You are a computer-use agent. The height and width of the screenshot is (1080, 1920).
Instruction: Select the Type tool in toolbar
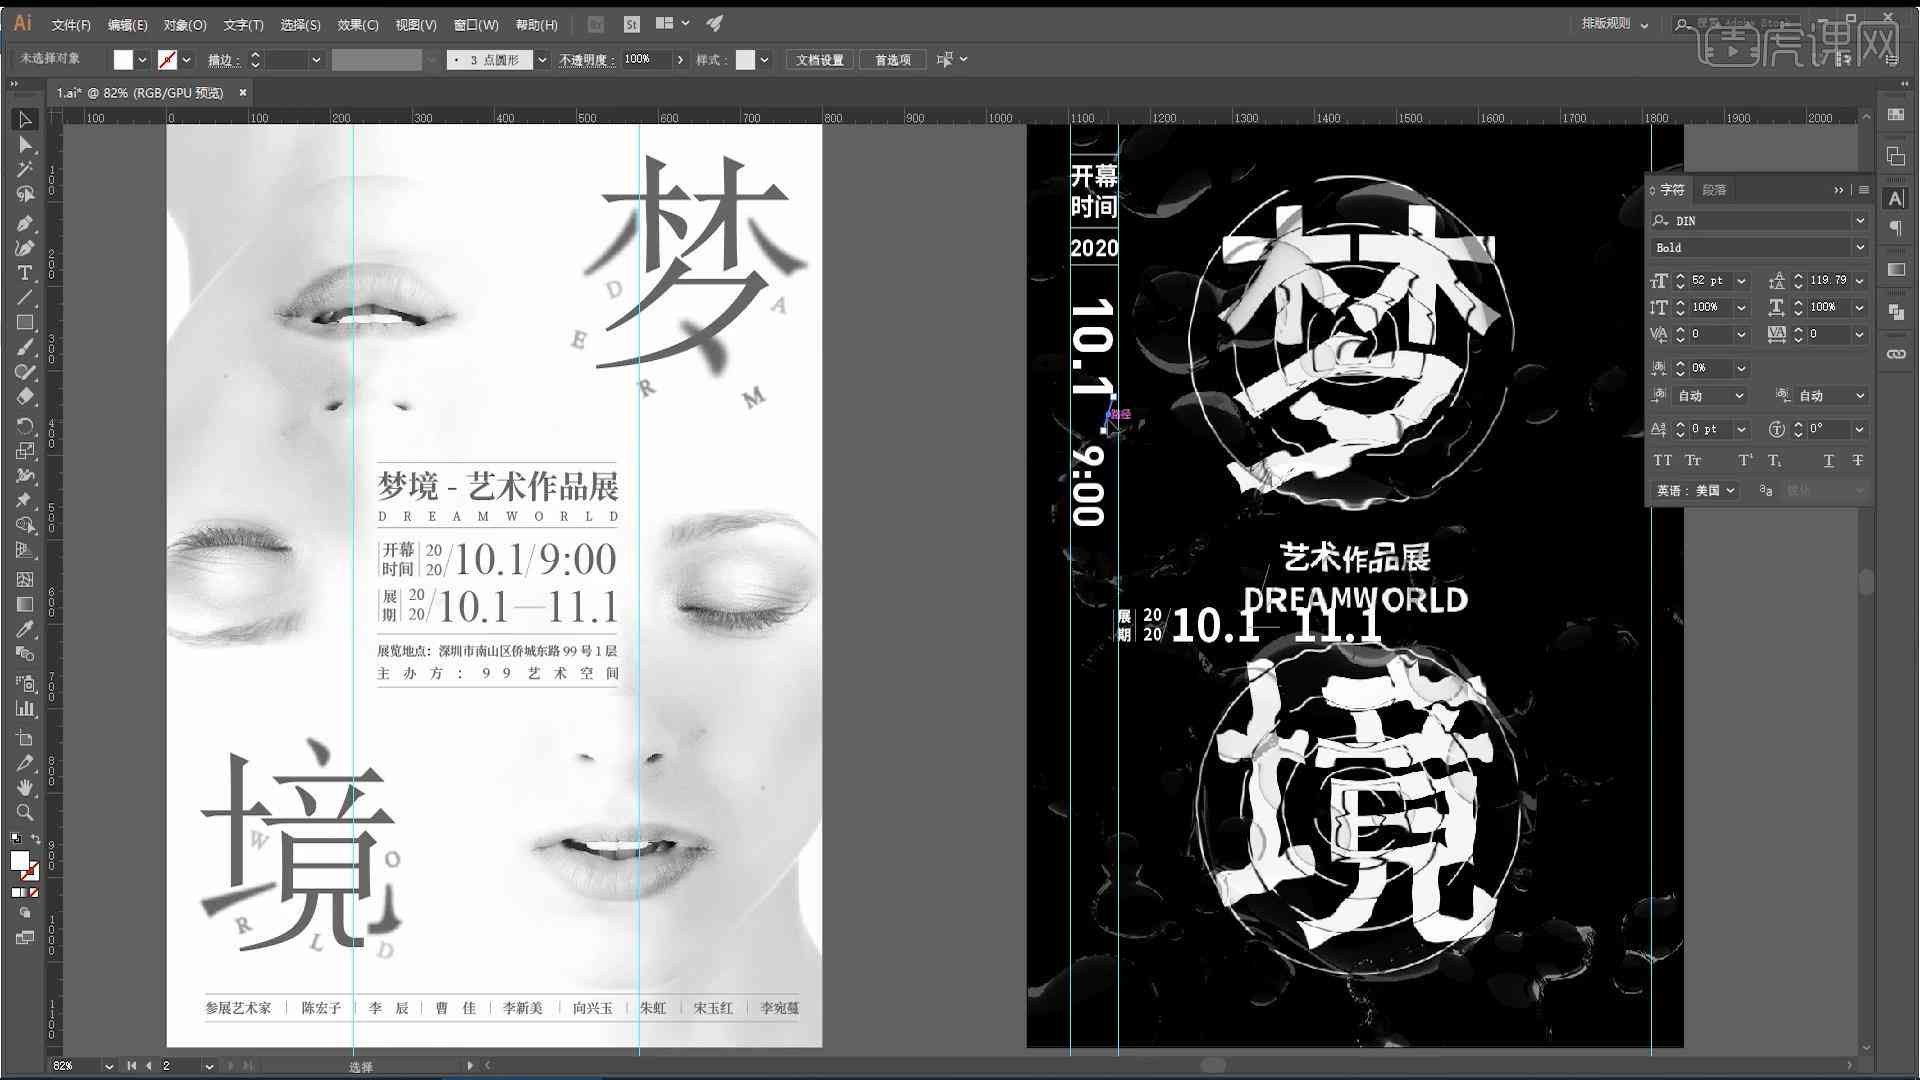point(24,273)
